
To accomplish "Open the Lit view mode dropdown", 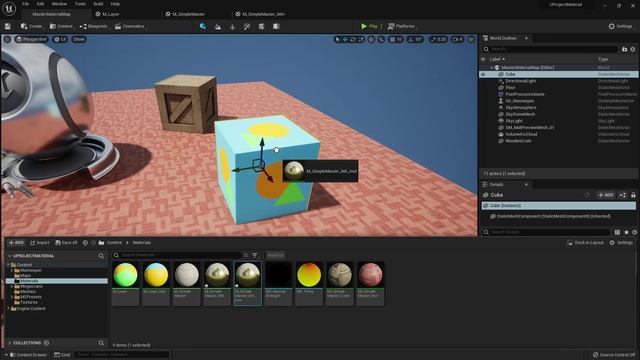I will 60,39.
